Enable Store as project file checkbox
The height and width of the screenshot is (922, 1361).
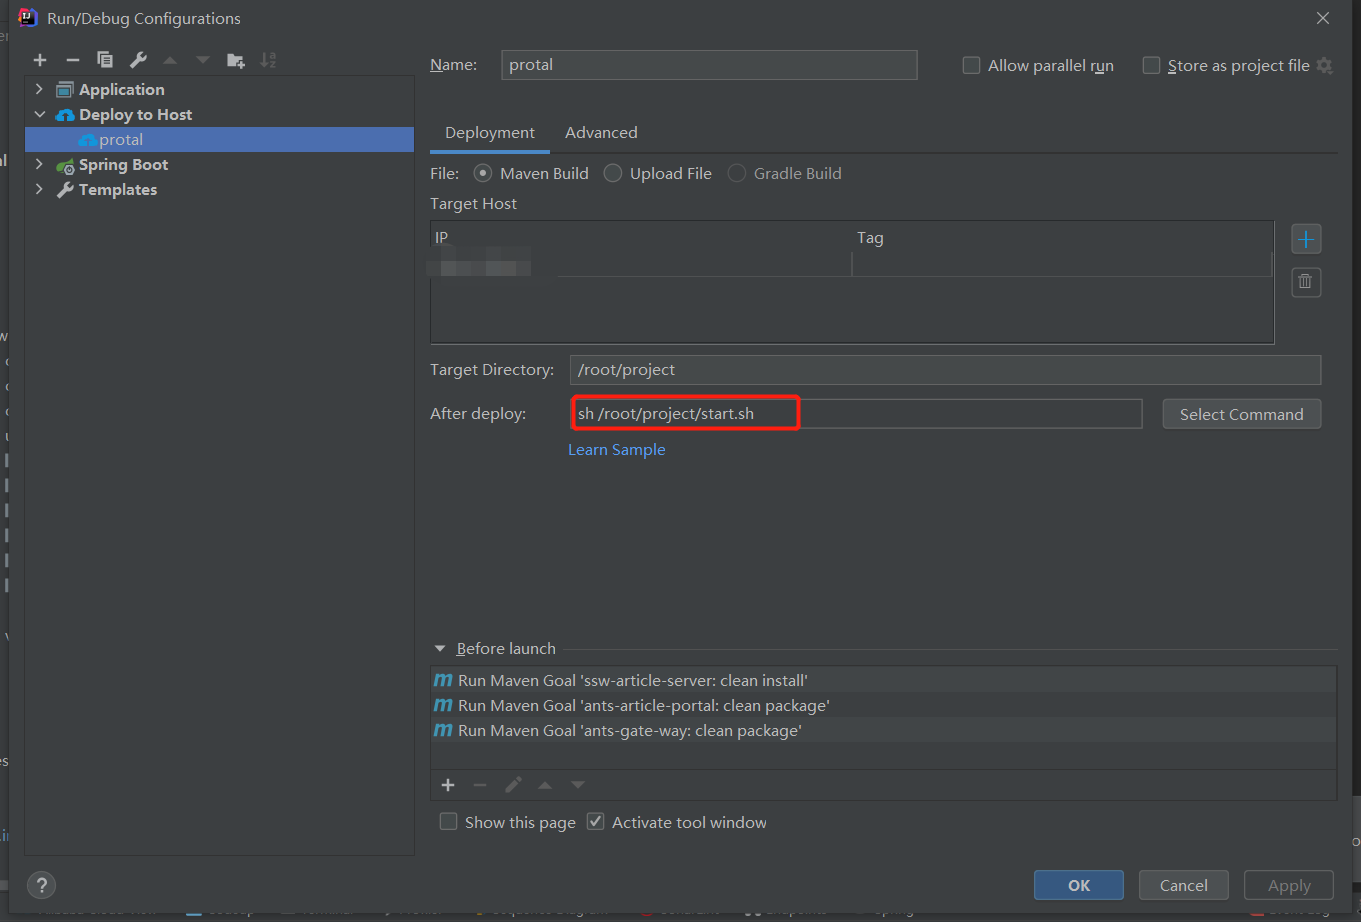coord(1151,66)
